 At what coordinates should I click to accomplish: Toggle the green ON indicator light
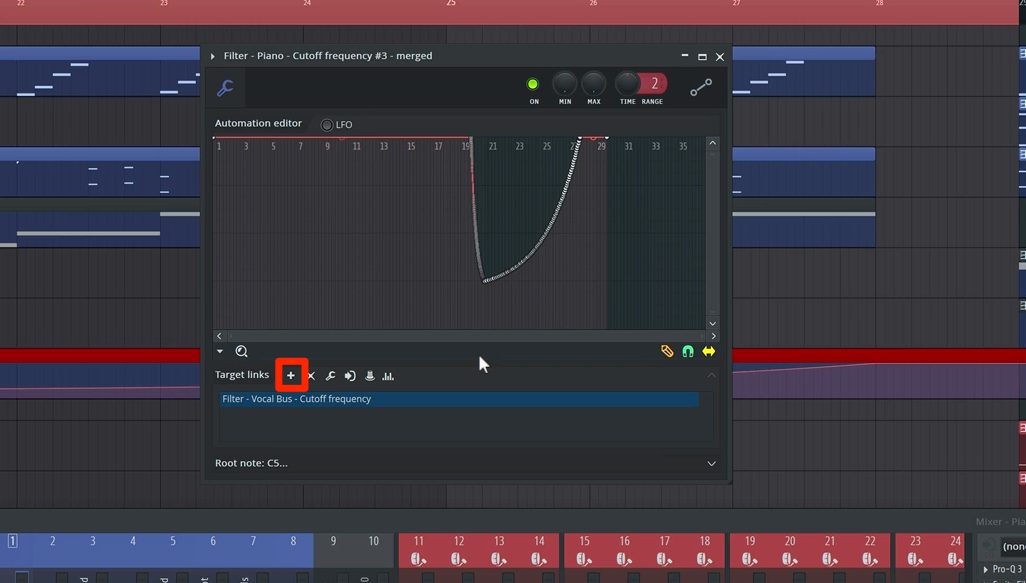(x=533, y=84)
